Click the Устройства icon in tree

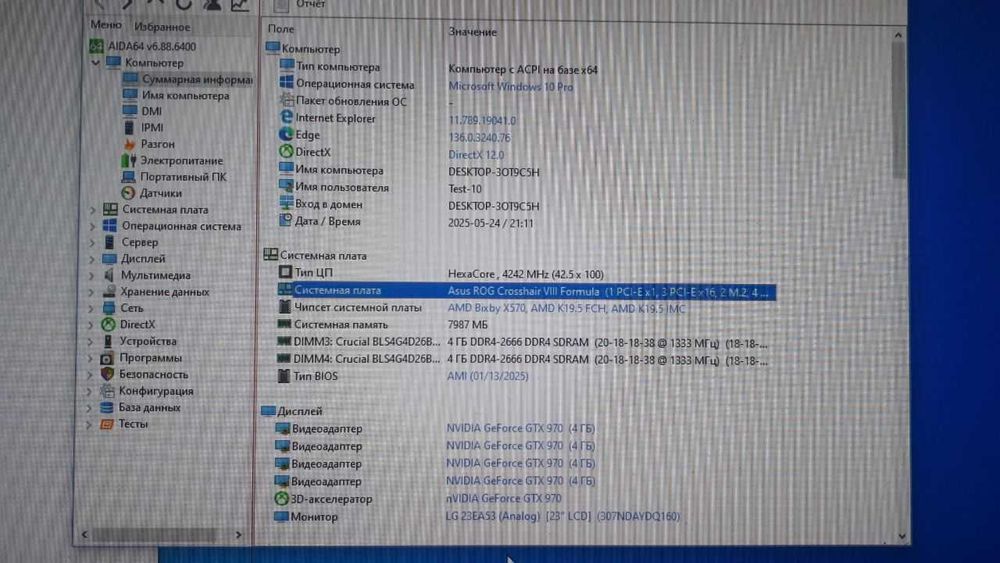point(108,341)
